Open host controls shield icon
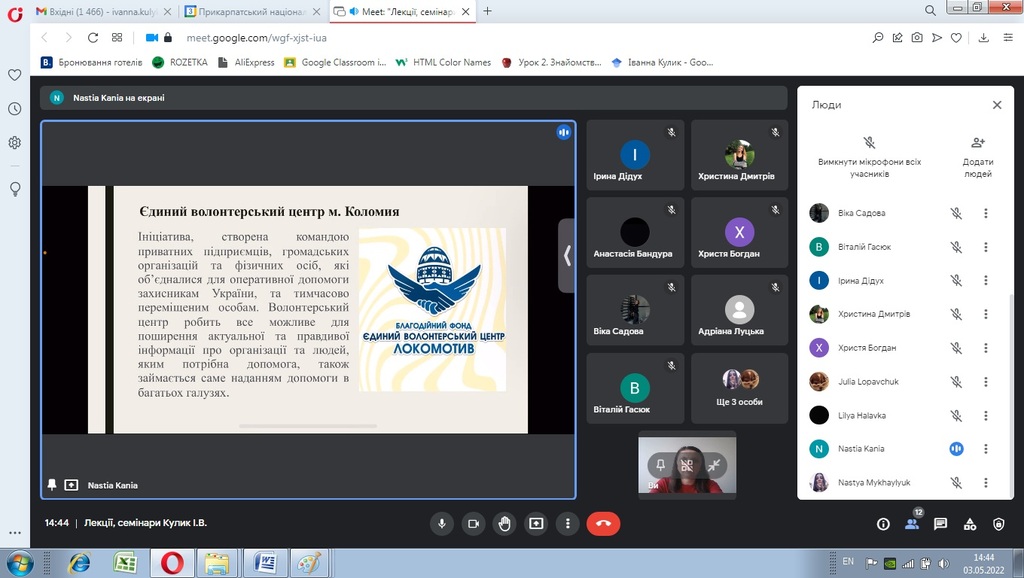This screenshot has height=578, width=1024. (998, 523)
